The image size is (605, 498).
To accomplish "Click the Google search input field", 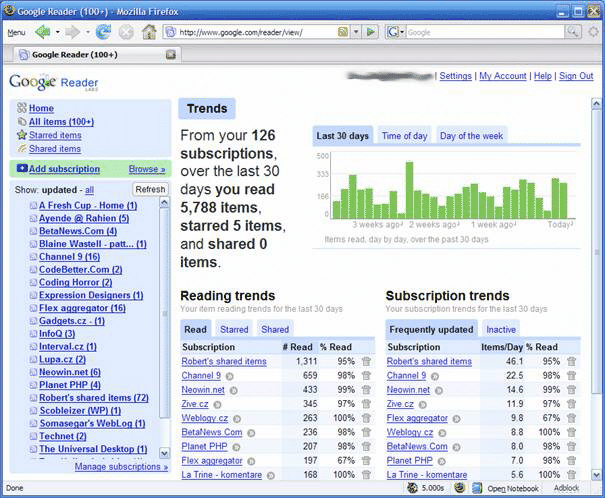I will click(x=485, y=32).
